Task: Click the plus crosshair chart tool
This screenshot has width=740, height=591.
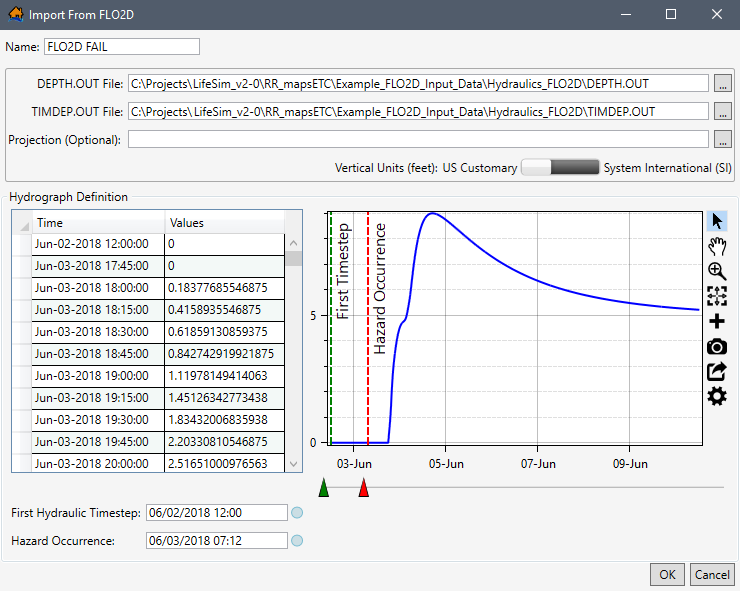Action: click(x=717, y=321)
